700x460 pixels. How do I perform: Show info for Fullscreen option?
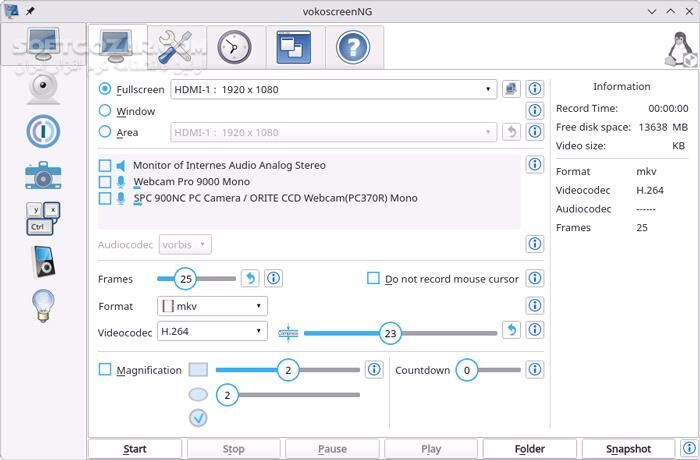point(535,89)
